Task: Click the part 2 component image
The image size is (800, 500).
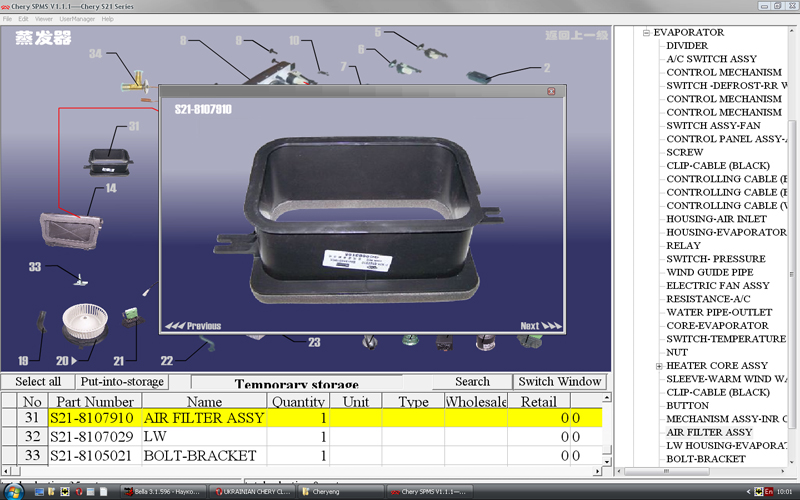Action: coord(479,77)
